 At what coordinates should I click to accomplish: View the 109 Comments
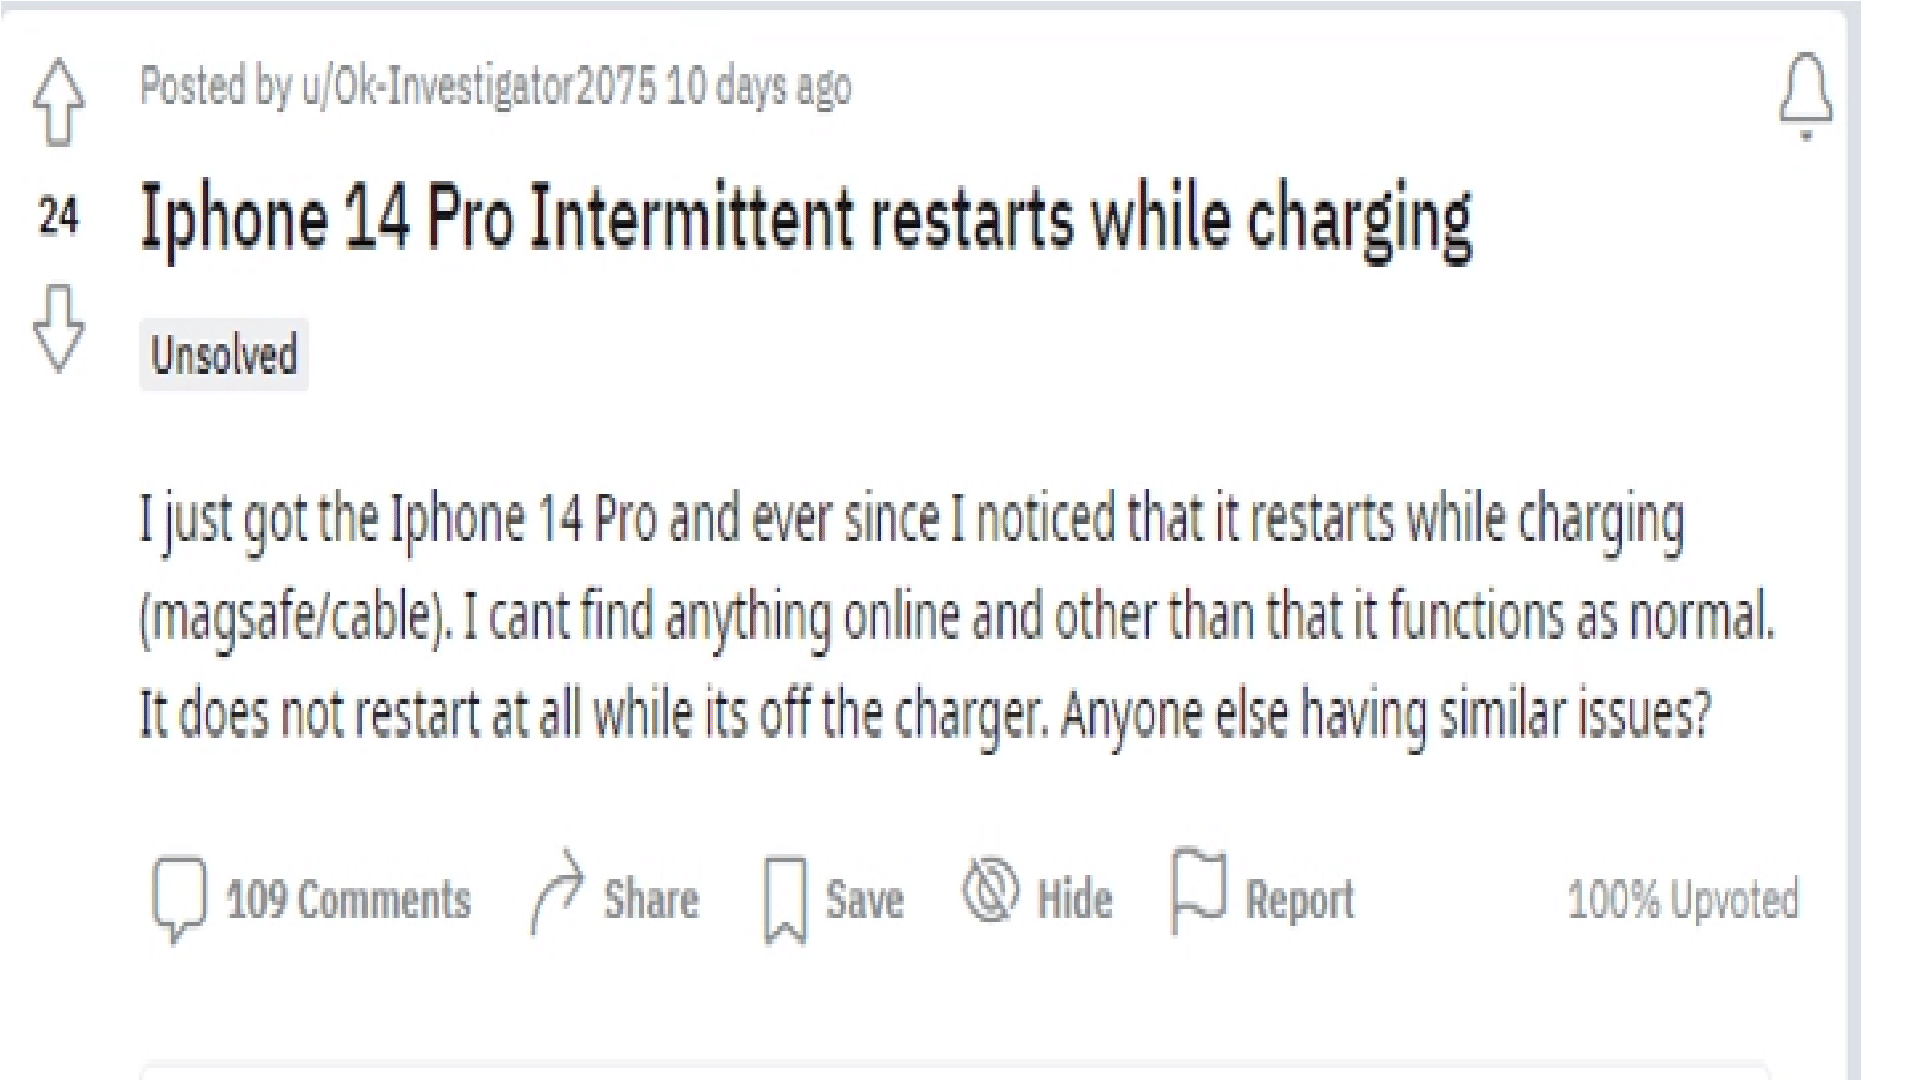(347, 900)
